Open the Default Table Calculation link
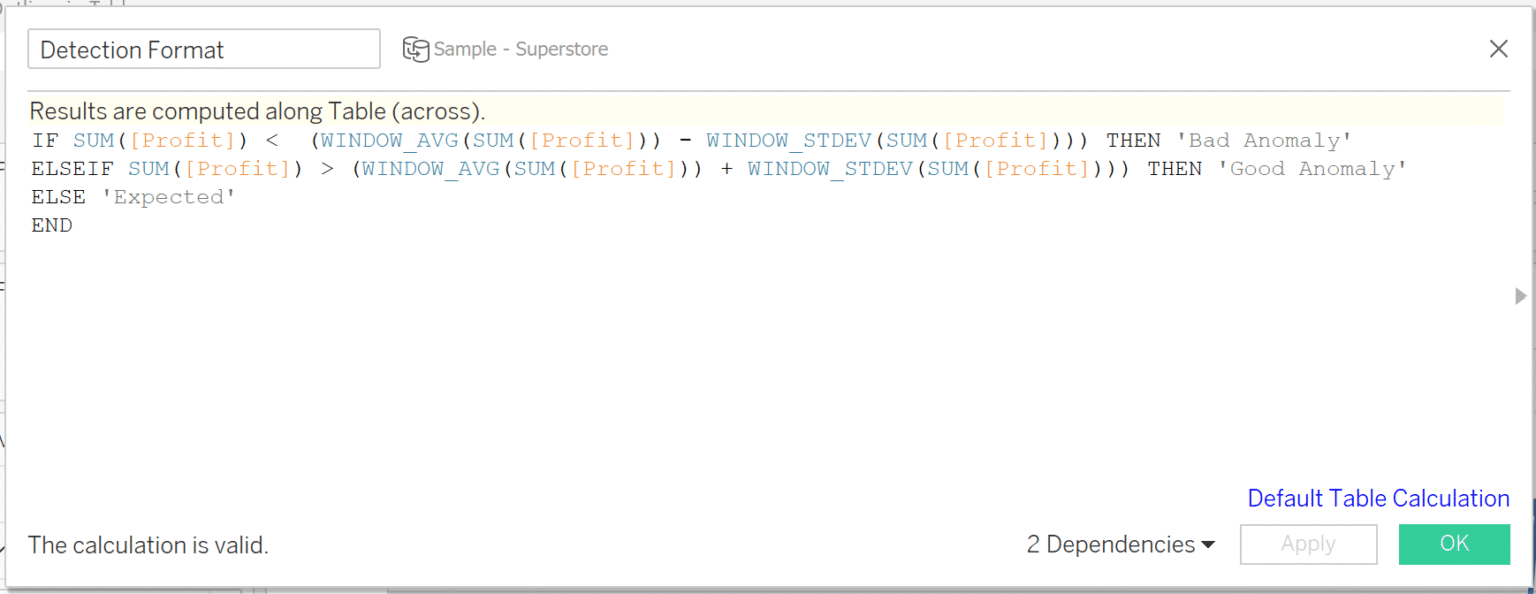Screen dimensions: 1536x594 tap(1378, 498)
